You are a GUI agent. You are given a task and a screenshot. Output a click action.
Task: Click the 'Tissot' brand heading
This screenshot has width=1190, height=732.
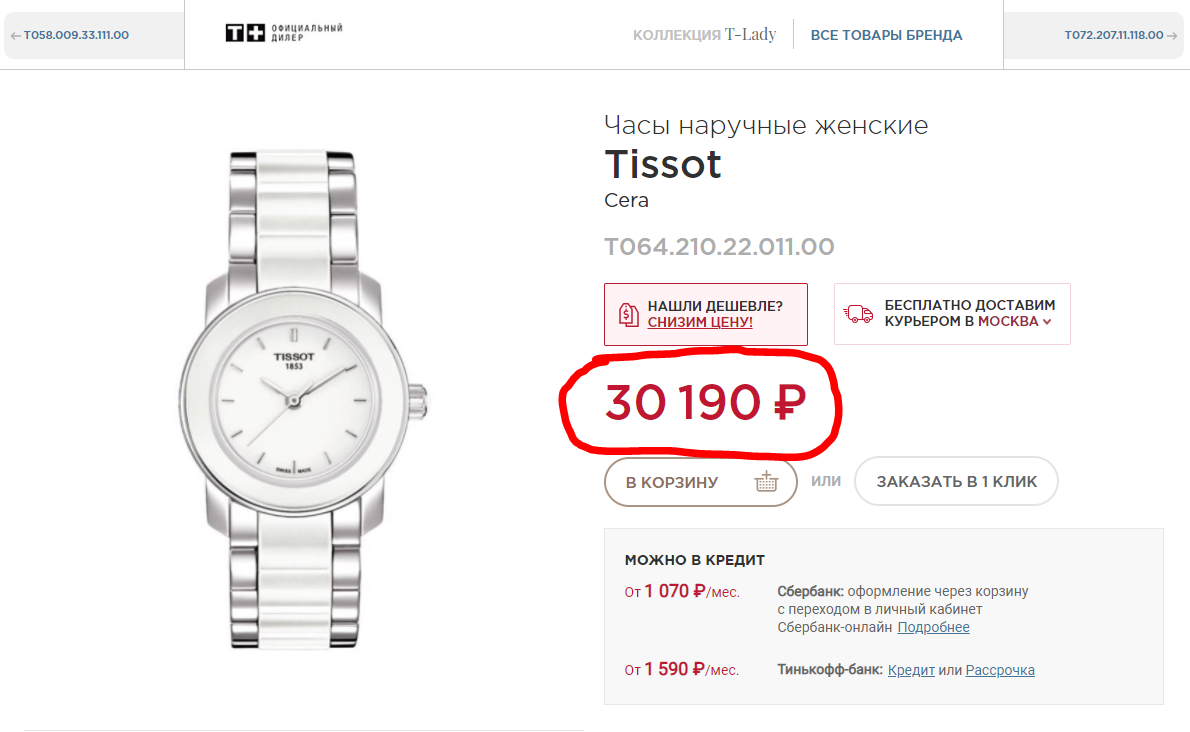coord(663,164)
